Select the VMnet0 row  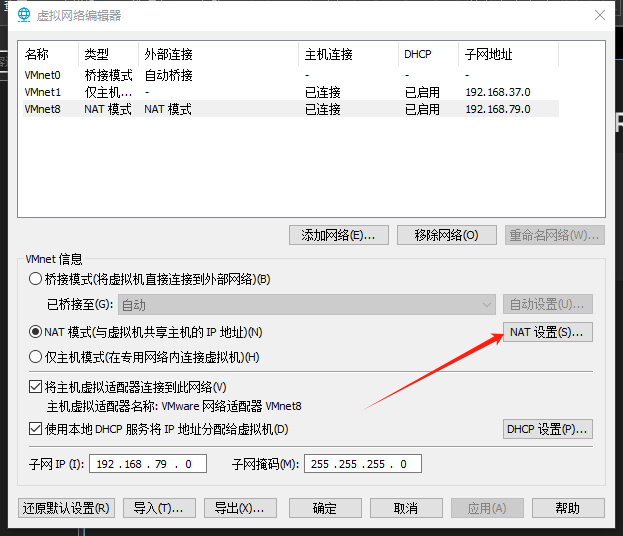coord(291,75)
